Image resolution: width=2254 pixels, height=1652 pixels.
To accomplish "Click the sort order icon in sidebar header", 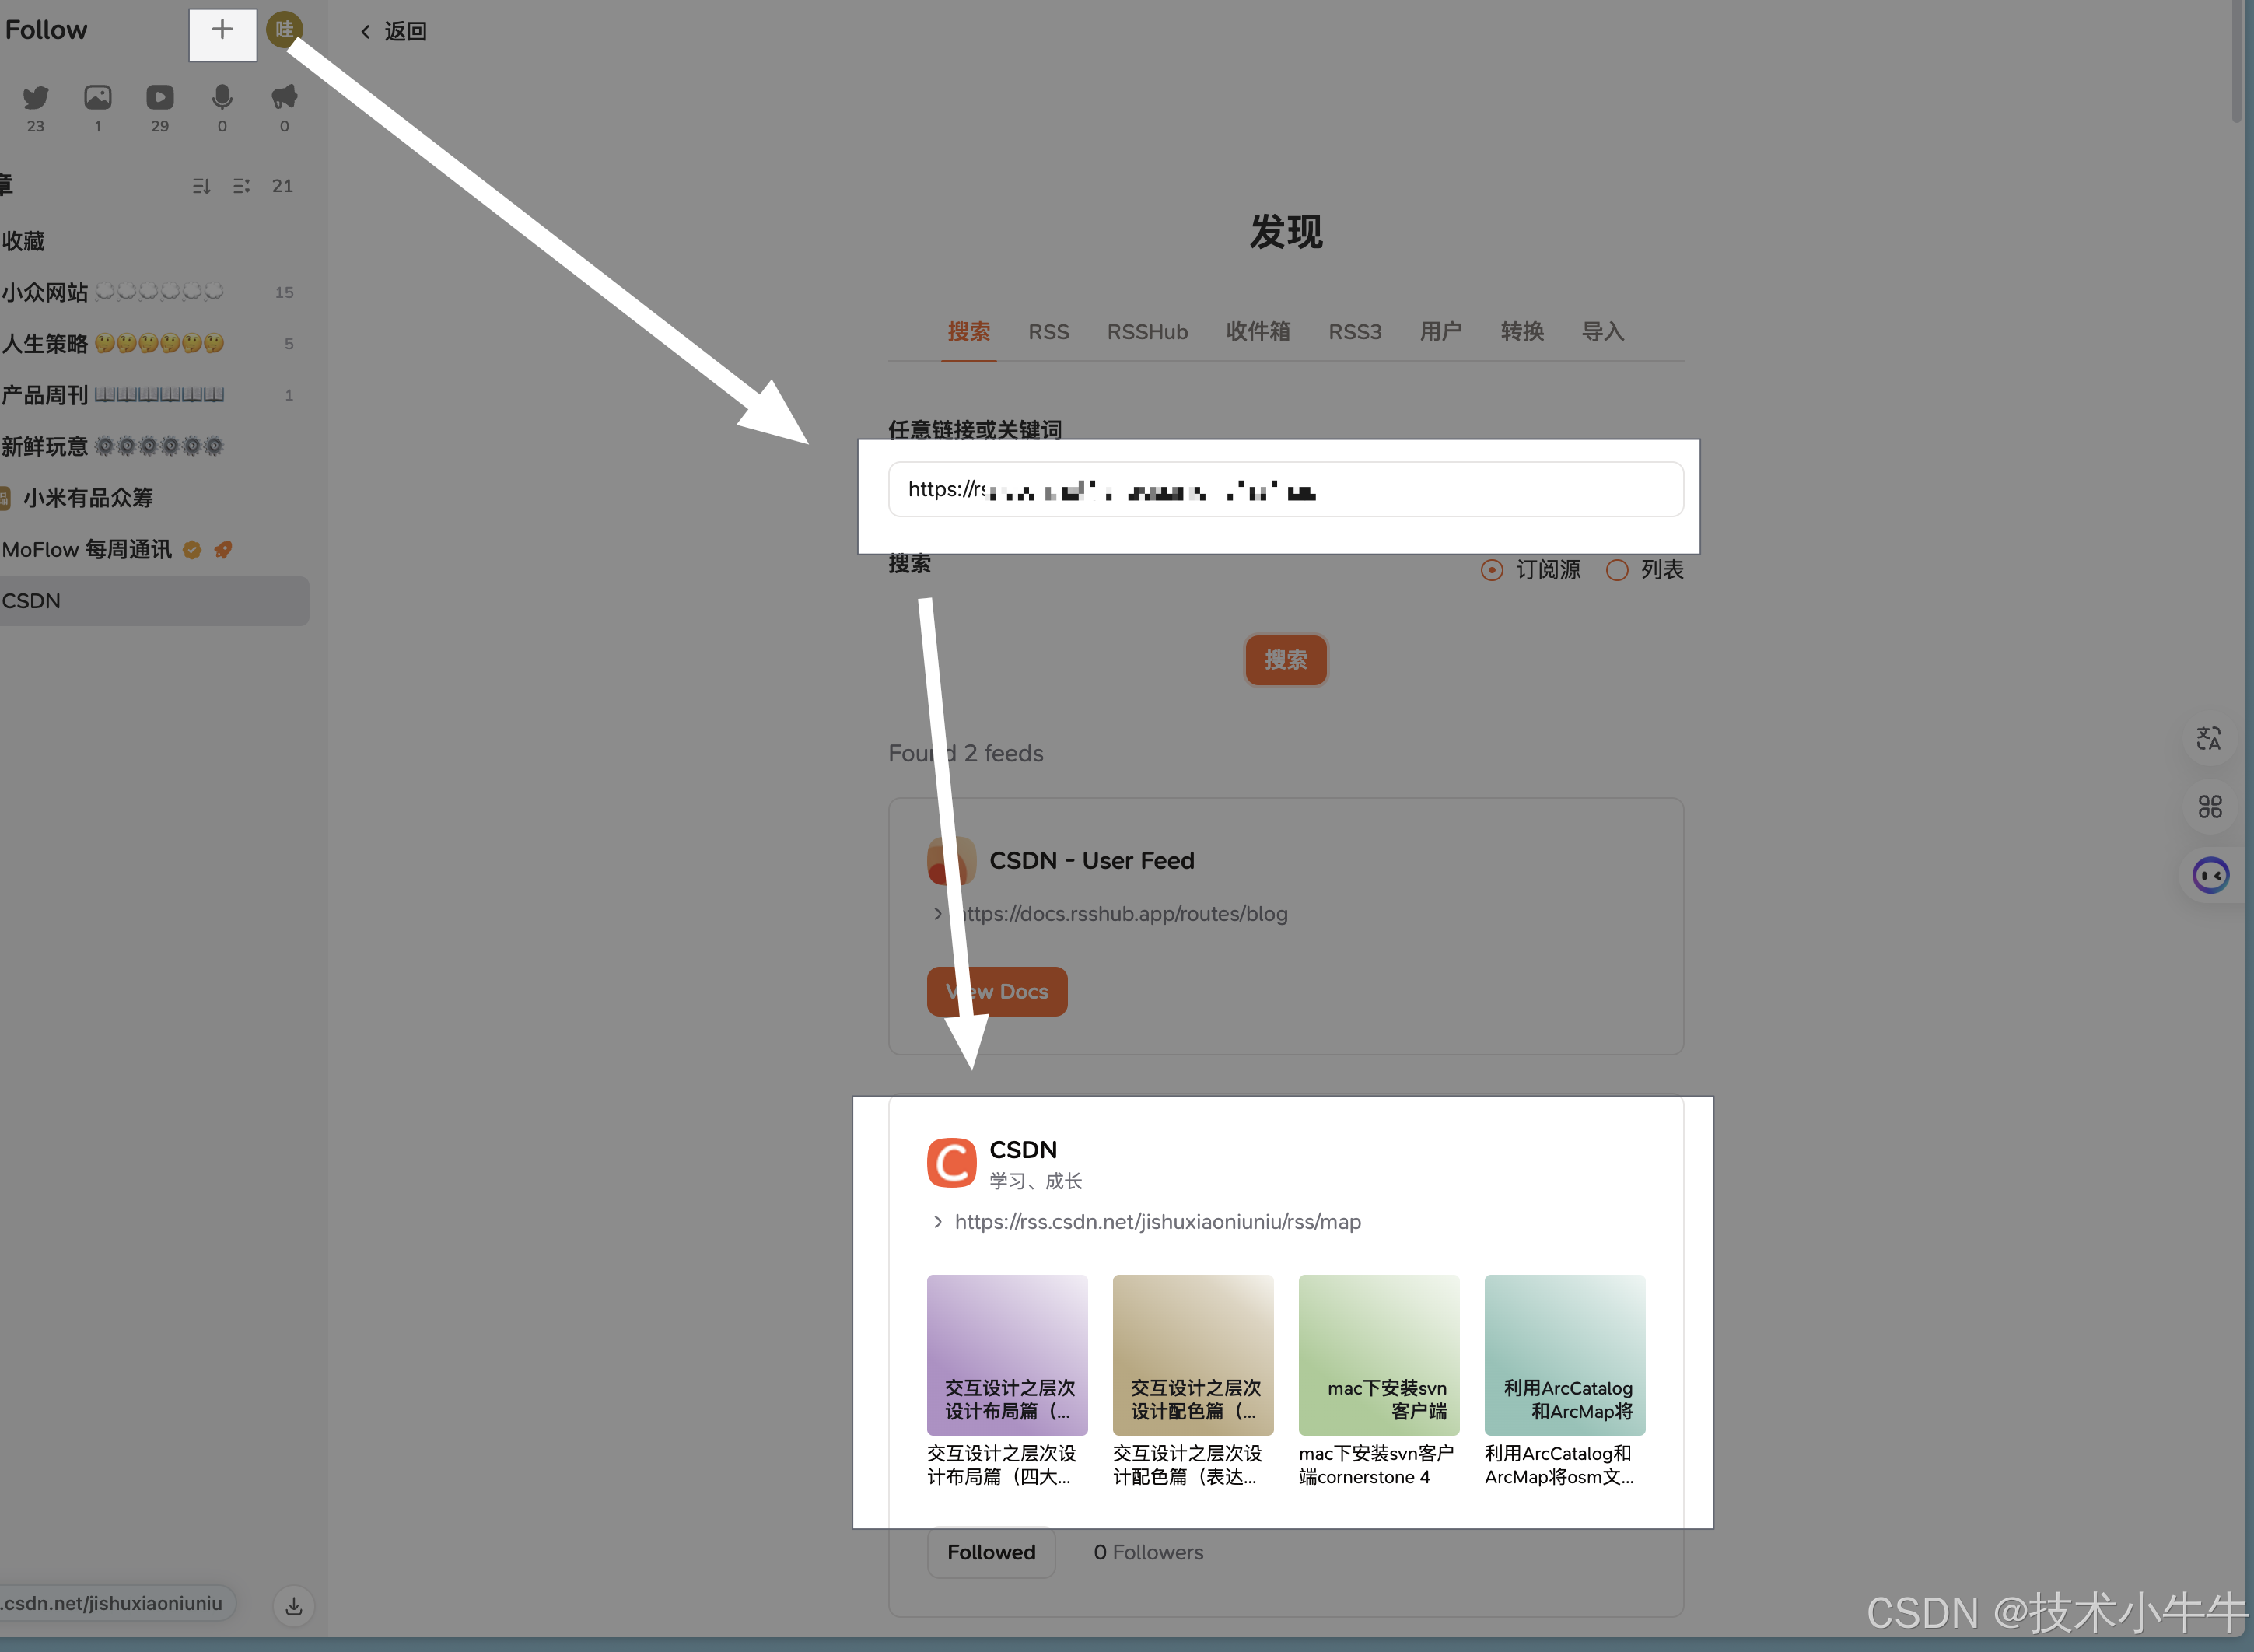I will coord(201,186).
